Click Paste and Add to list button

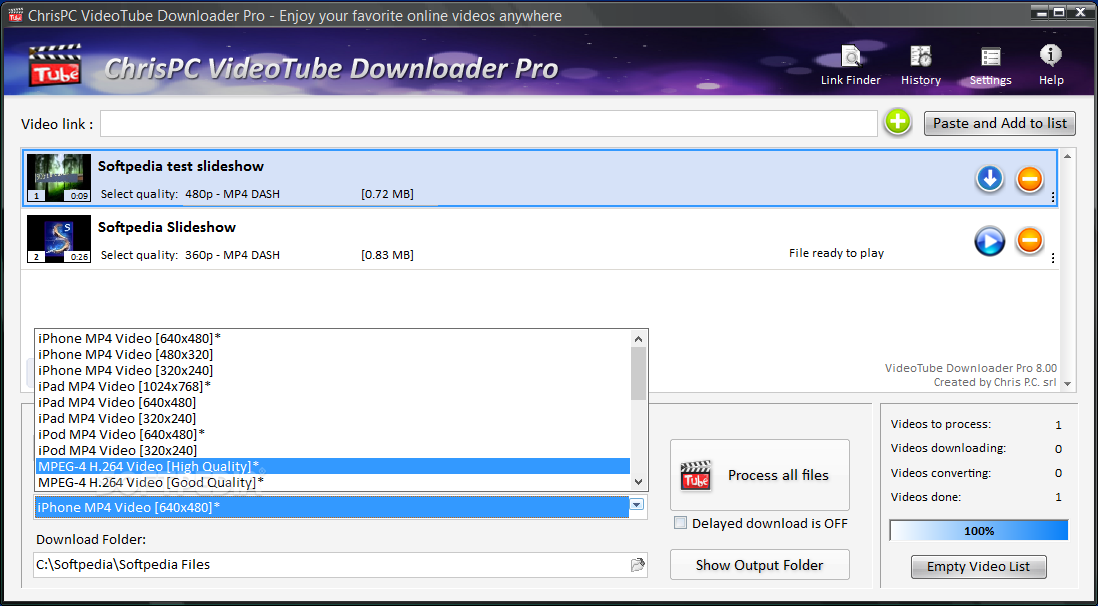coord(1000,123)
